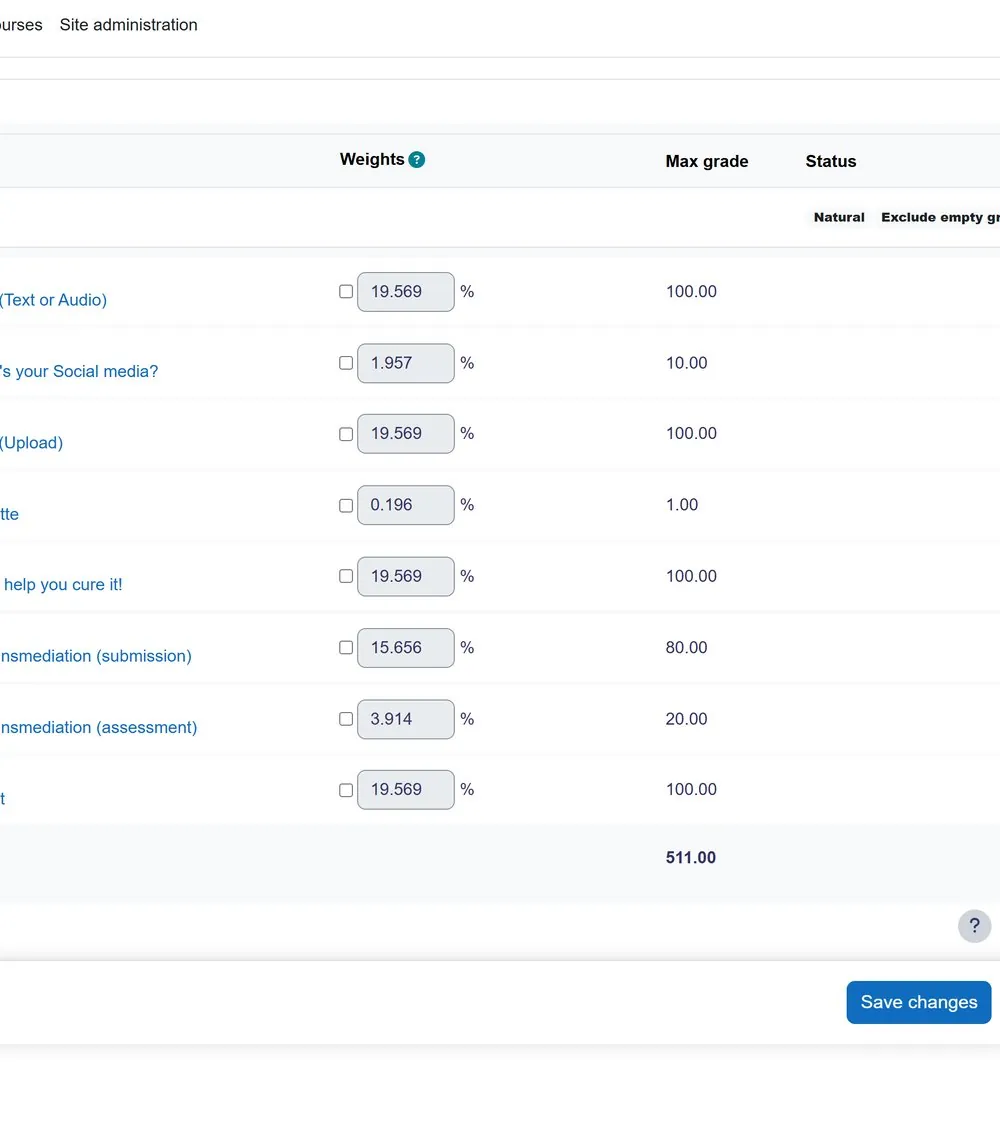Click the max grade value 80.00
This screenshot has width=1000, height=1129.
pos(686,647)
